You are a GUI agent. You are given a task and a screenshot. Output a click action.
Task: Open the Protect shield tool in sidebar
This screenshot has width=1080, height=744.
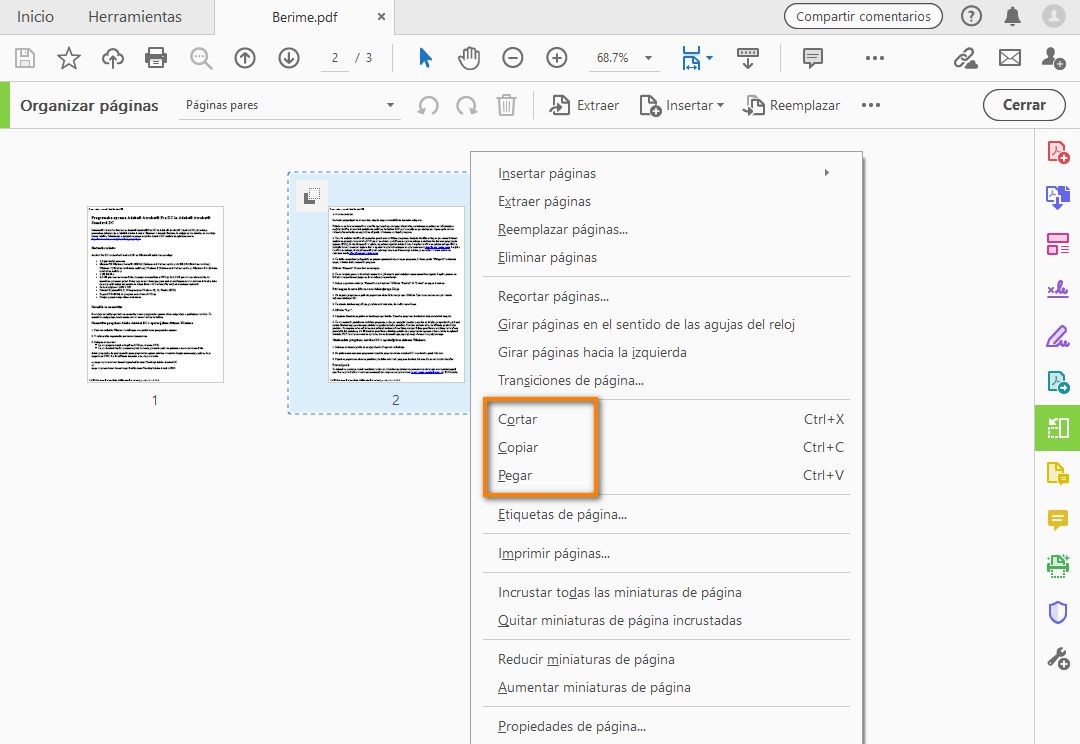1057,612
